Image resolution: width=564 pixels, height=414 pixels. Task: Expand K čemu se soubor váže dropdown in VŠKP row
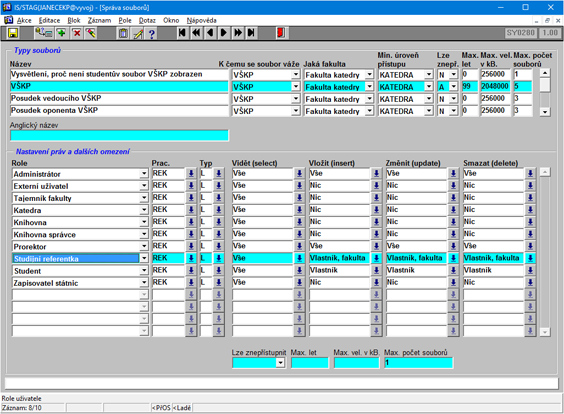(x=296, y=87)
